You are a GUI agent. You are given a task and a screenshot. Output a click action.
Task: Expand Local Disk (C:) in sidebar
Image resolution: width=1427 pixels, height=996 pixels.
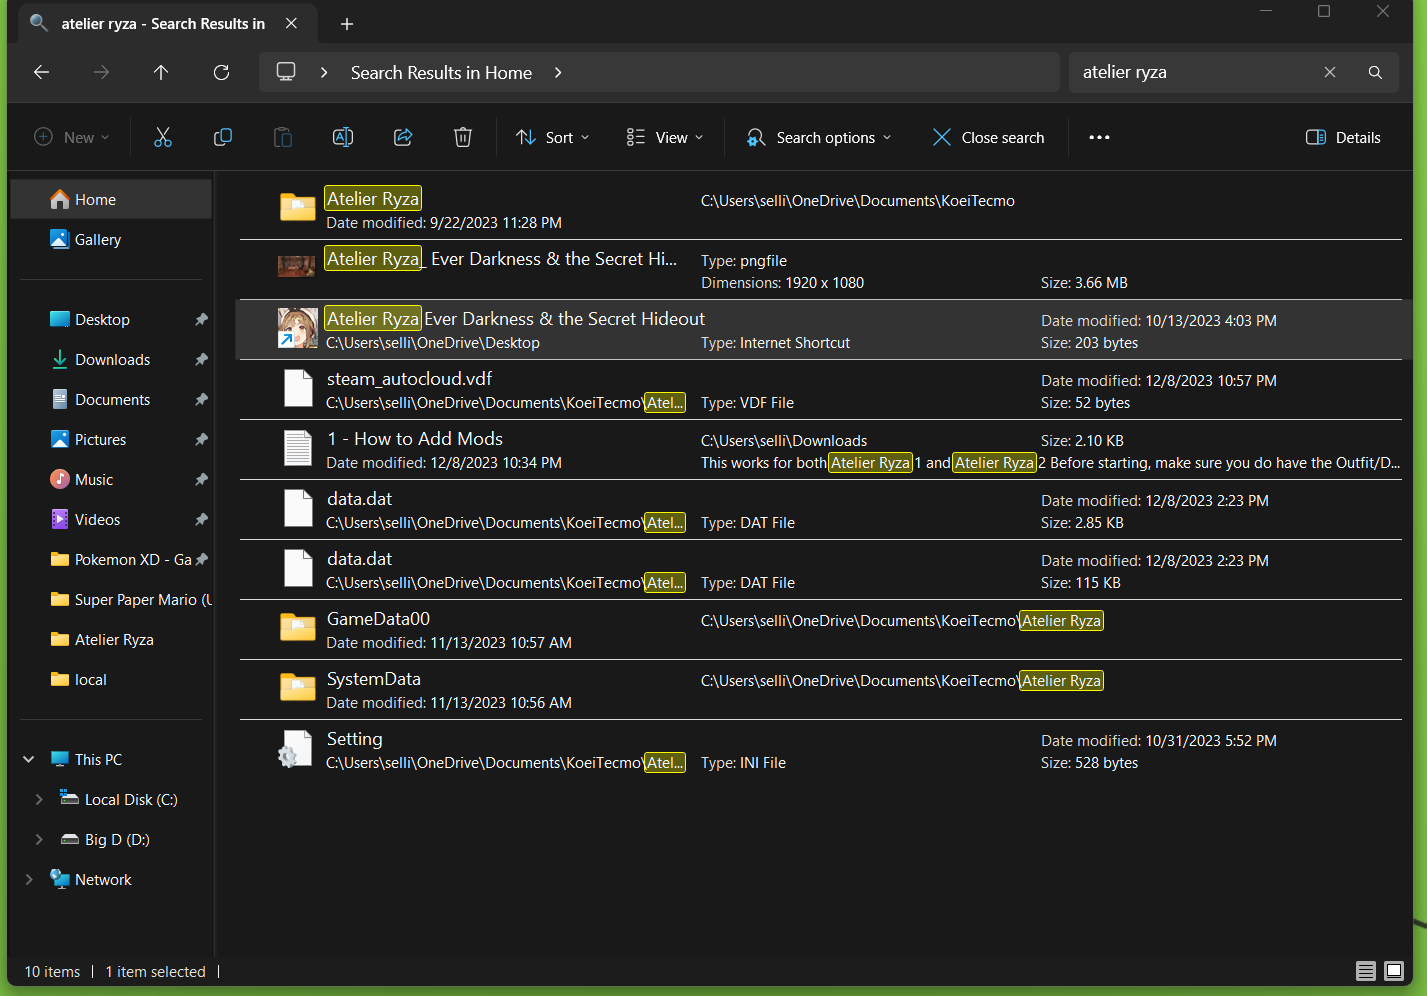tap(39, 800)
